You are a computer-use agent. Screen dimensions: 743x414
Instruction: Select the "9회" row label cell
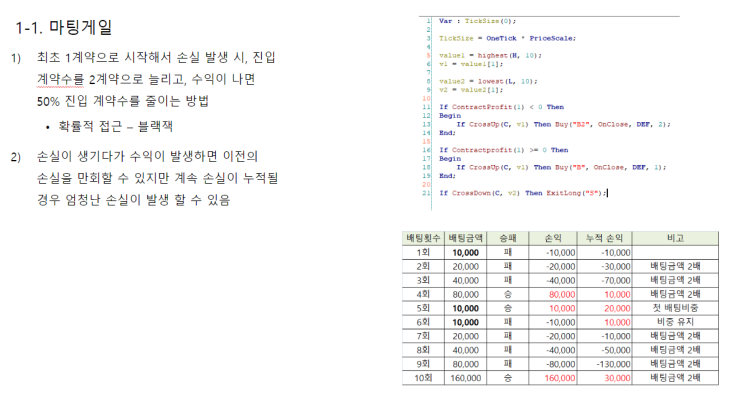tap(423, 364)
